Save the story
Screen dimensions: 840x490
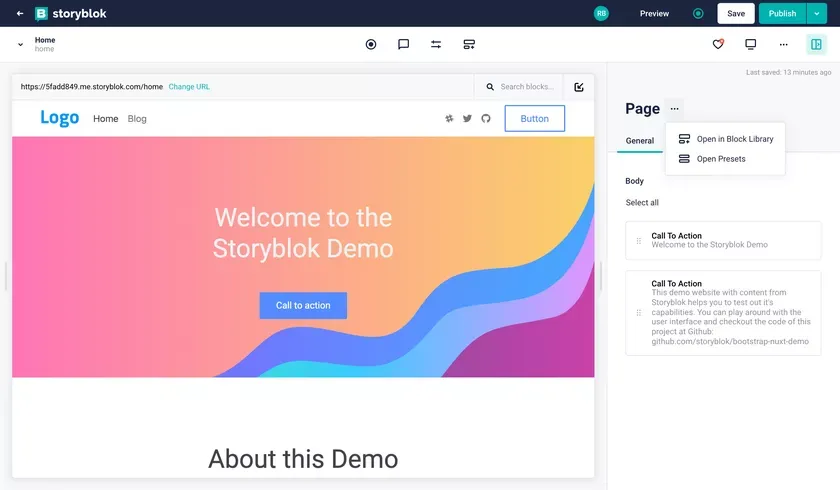[736, 13]
